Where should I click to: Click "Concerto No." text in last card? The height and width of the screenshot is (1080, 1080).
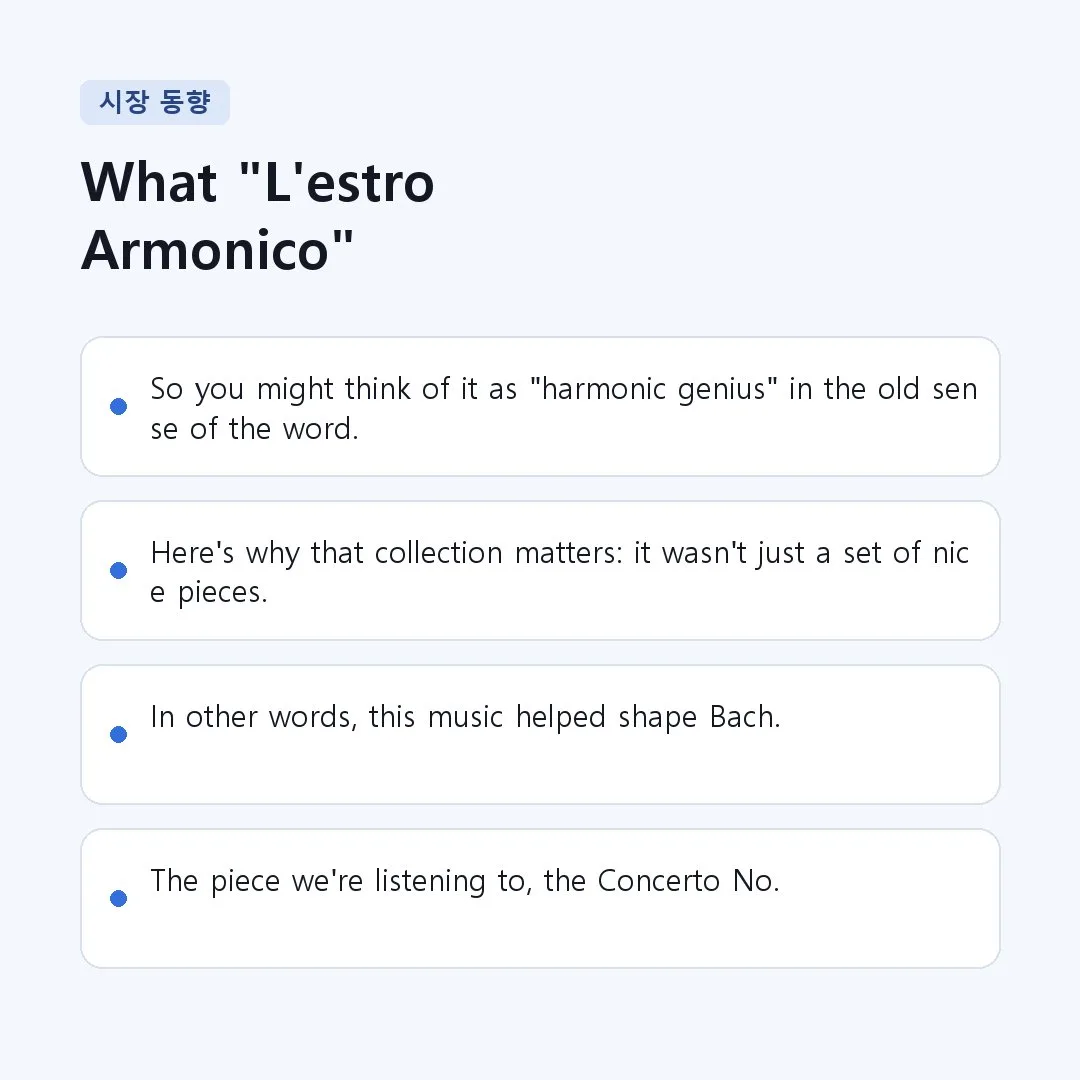point(688,881)
